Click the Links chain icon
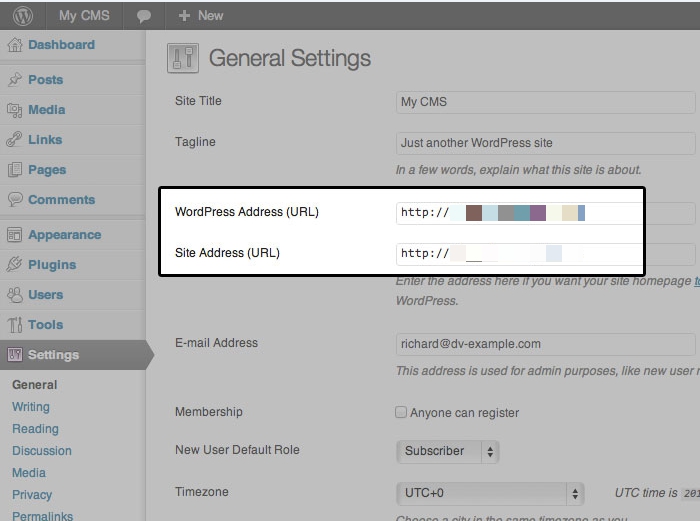The image size is (700, 521). [x=15, y=140]
